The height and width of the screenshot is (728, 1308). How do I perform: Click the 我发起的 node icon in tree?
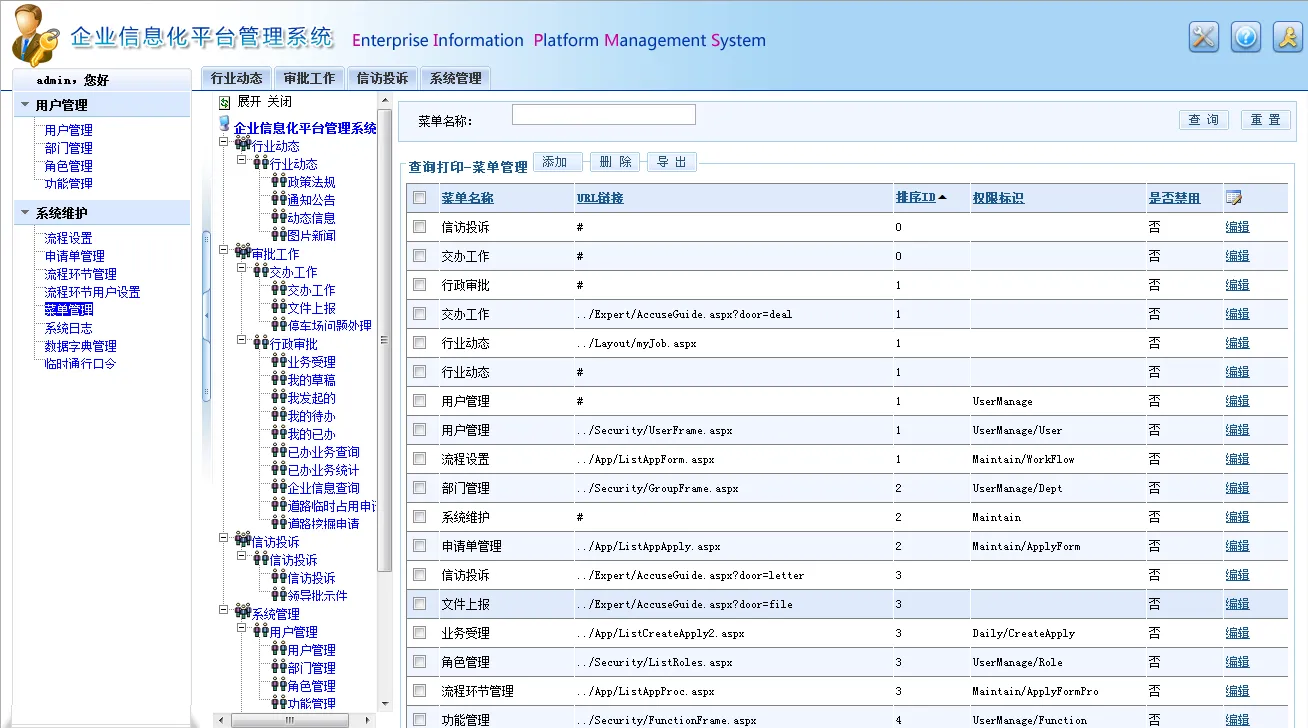(279, 398)
